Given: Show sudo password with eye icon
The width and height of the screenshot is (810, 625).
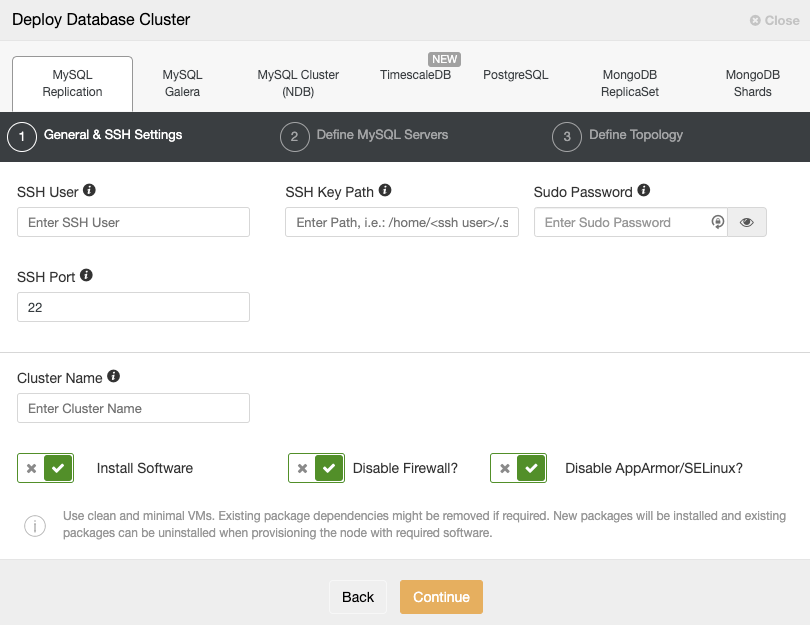Looking at the screenshot, I should (746, 222).
